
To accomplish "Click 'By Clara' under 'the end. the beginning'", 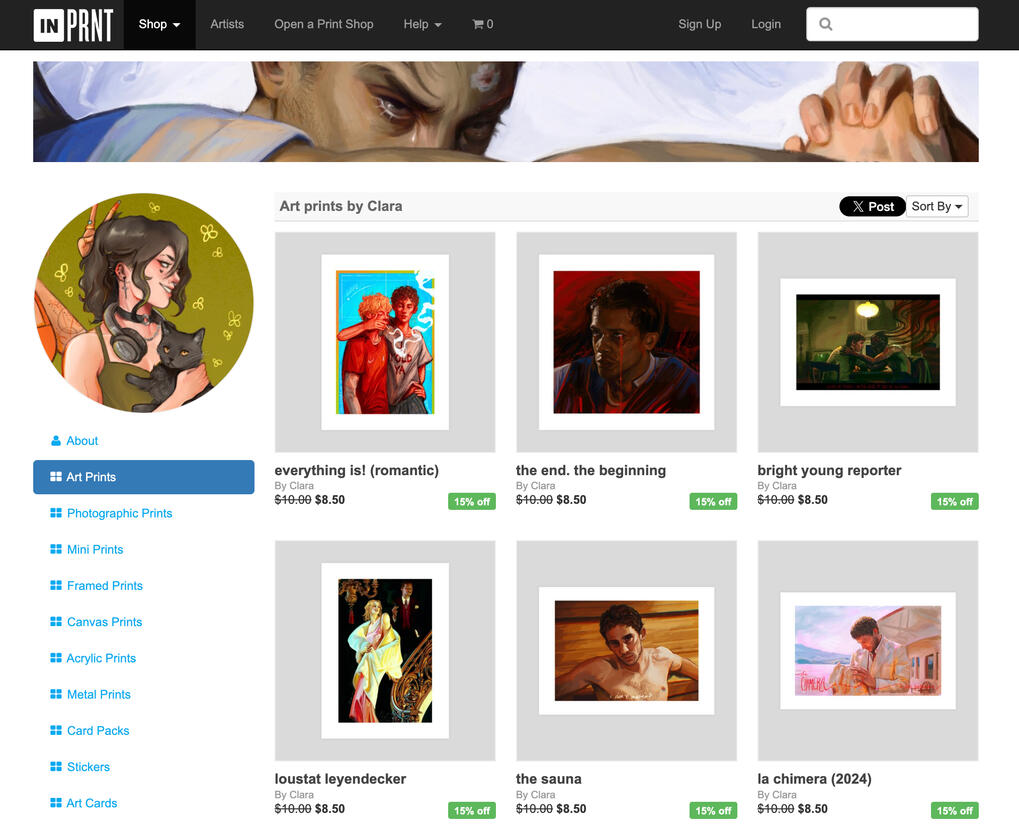I will point(535,485).
